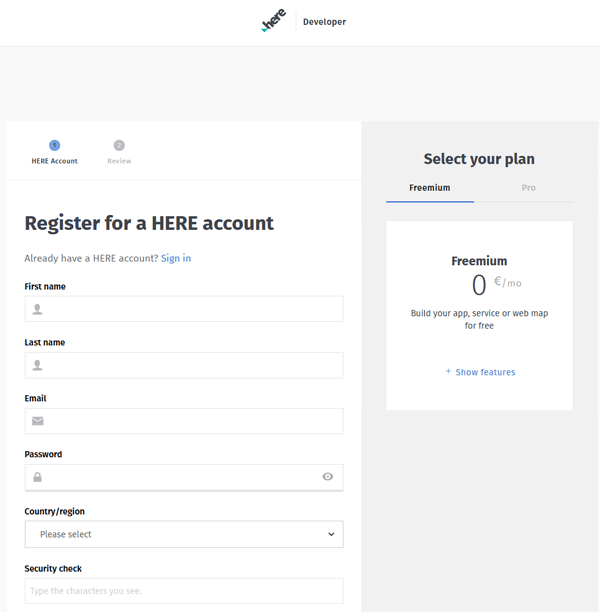Image resolution: width=600 pixels, height=612 pixels.
Task: Toggle password visibility with eye icon
Action: [x=328, y=477]
